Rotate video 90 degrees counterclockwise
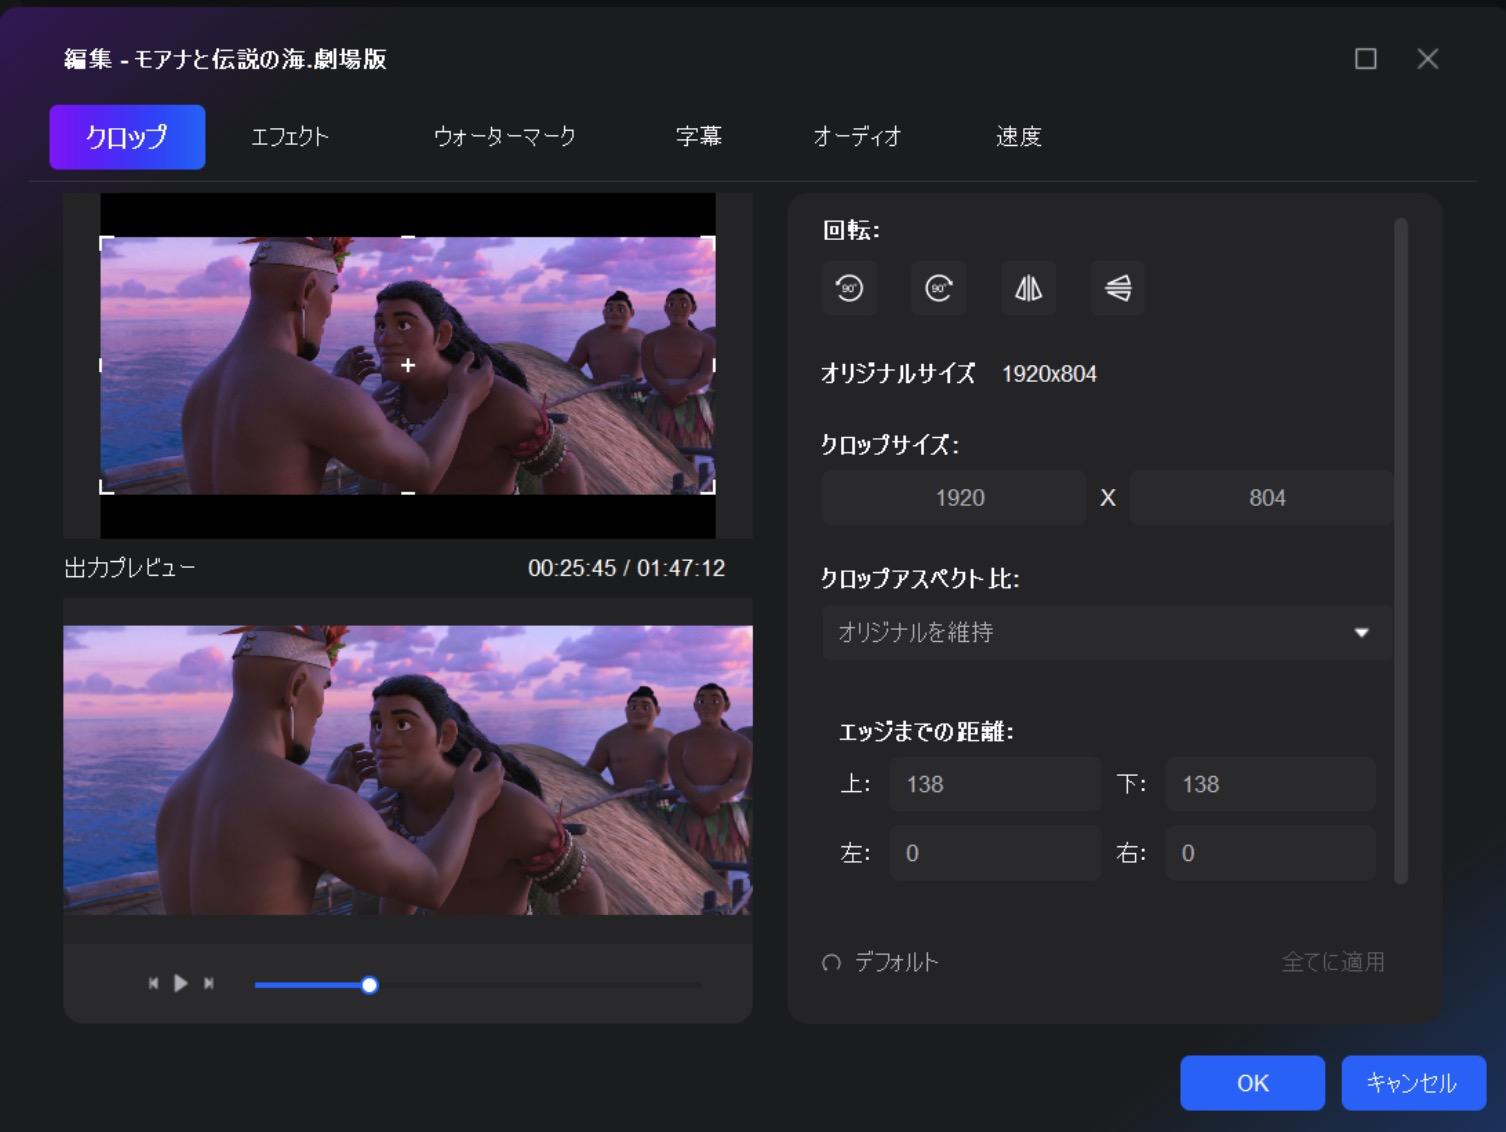The image size is (1506, 1132). coord(849,288)
